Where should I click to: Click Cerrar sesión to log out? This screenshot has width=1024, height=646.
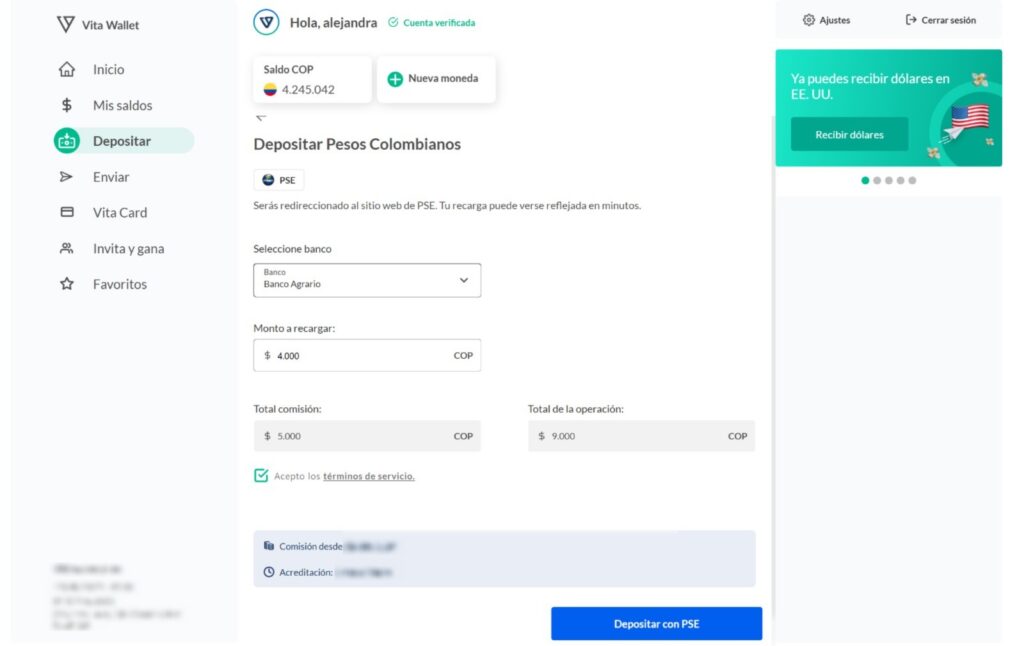point(940,20)
